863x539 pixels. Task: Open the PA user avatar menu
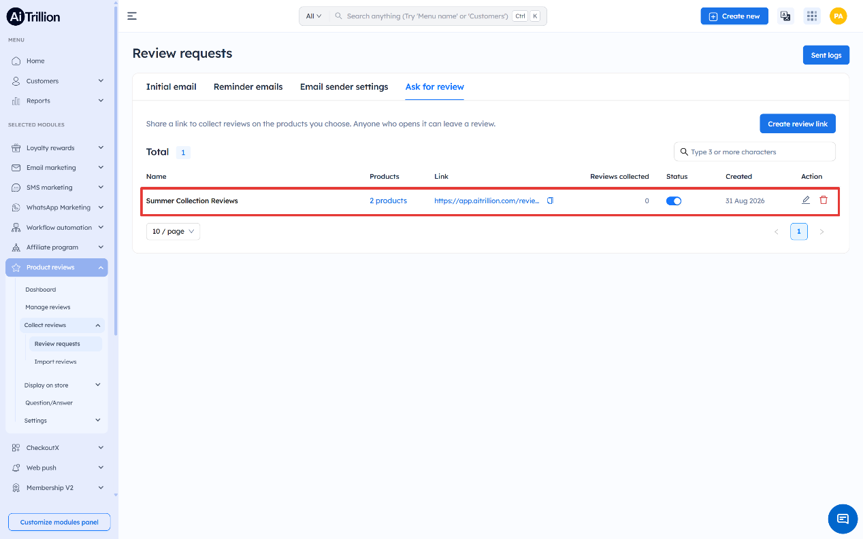pos(838,16)
